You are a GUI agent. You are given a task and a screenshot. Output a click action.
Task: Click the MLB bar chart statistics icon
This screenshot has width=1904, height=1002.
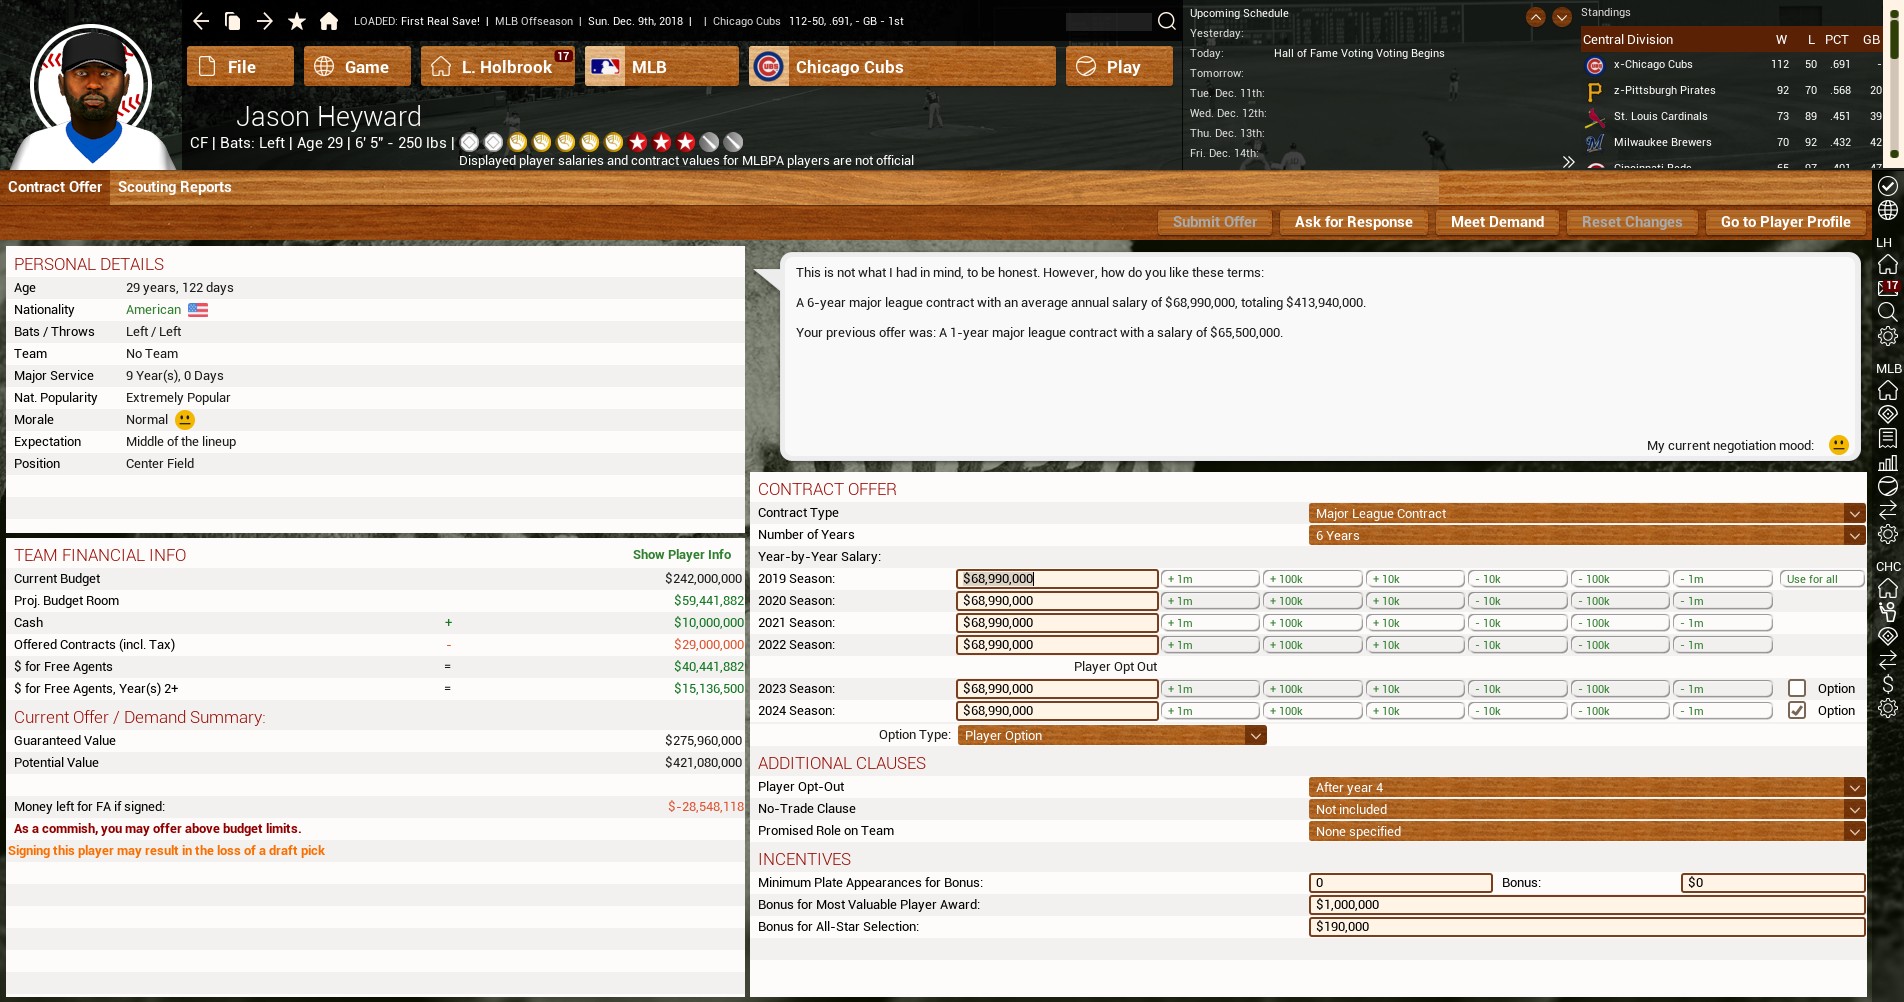1888,462
